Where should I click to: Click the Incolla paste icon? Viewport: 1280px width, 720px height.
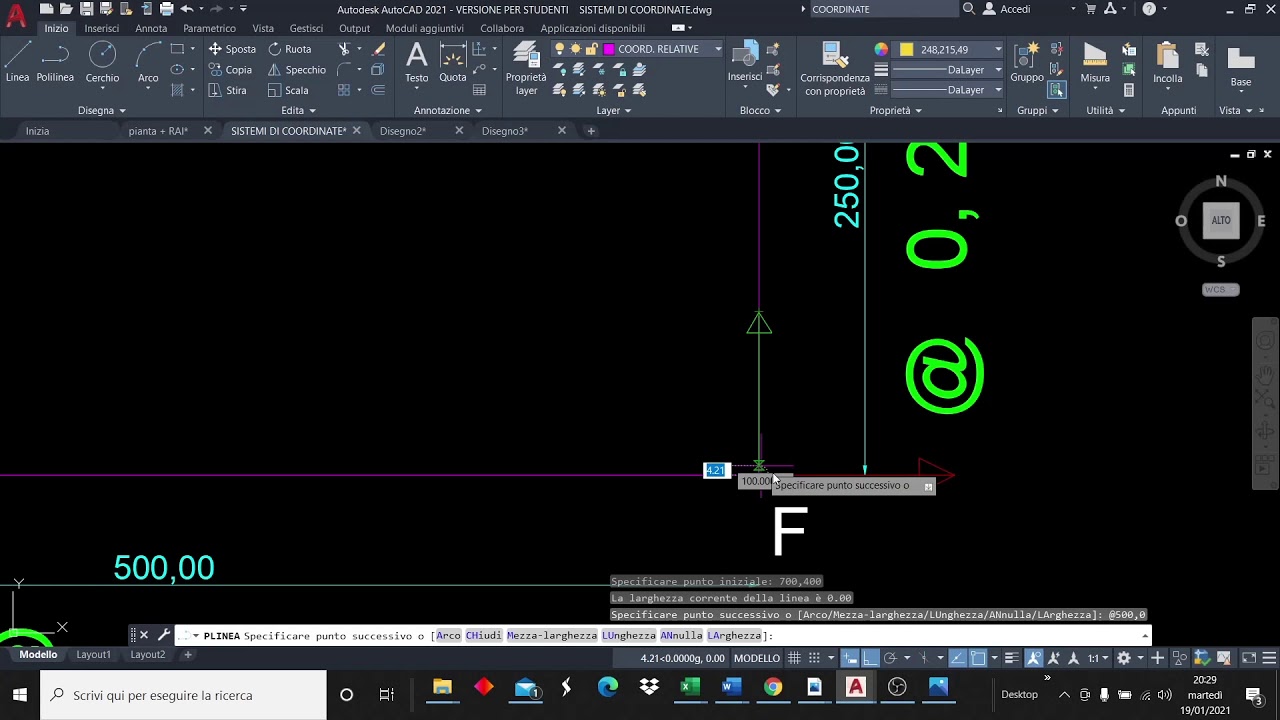coord(1167,63)
